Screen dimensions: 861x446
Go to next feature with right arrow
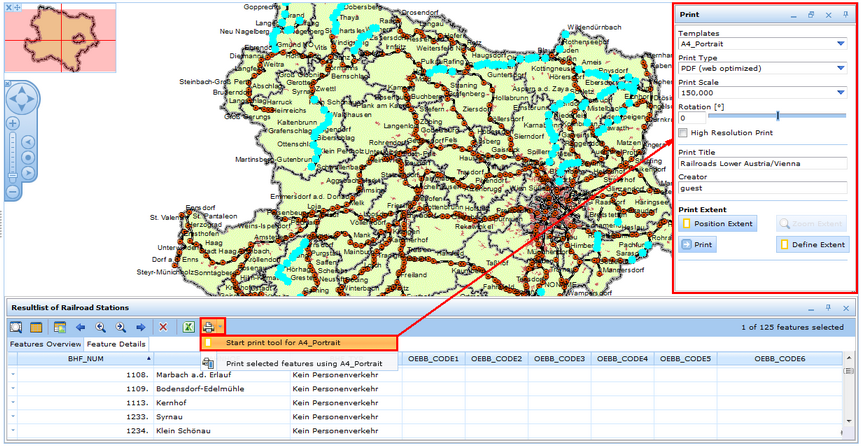(x=141, y=327)
